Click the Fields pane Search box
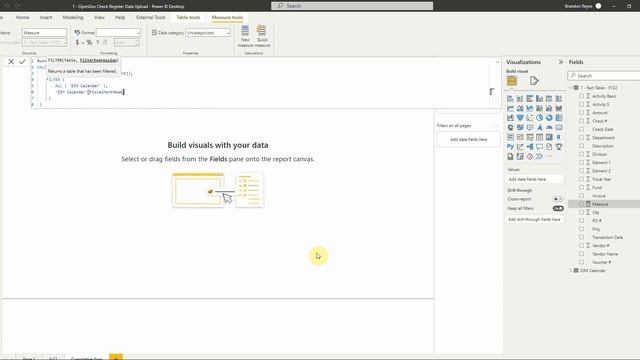 [x=604, y=76]
